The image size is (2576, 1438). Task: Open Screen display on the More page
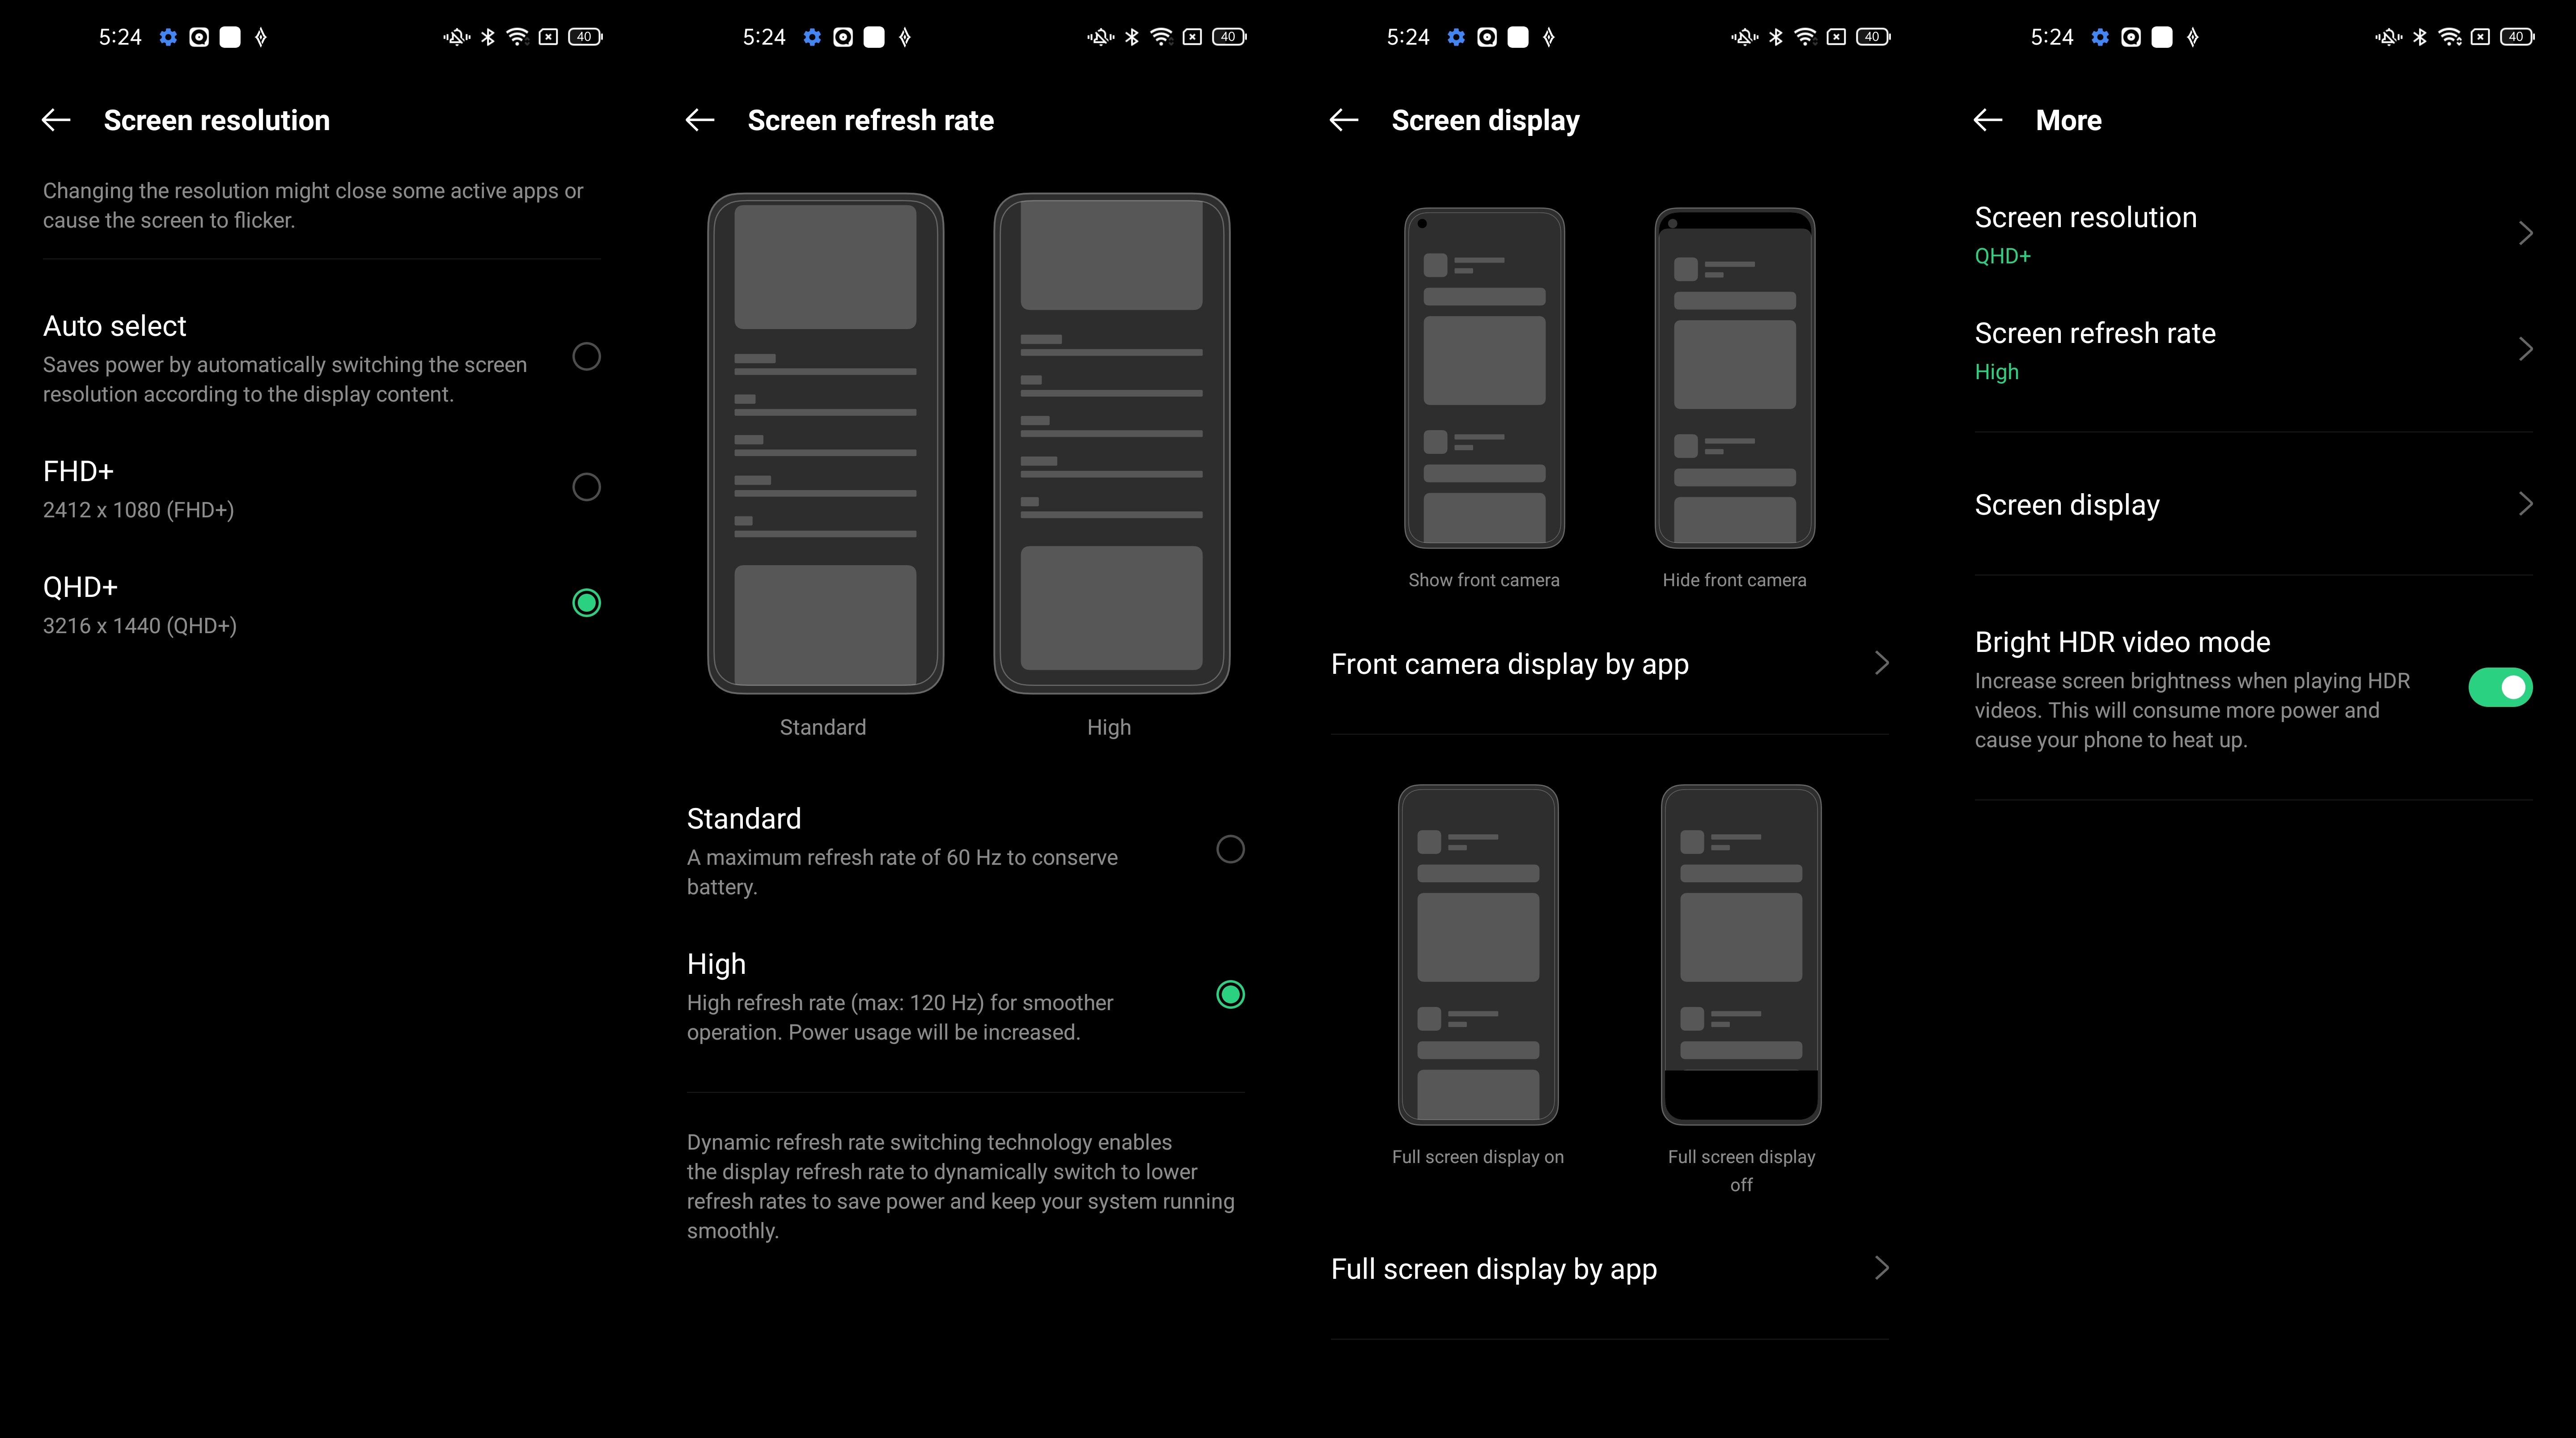pos(2254,504)
